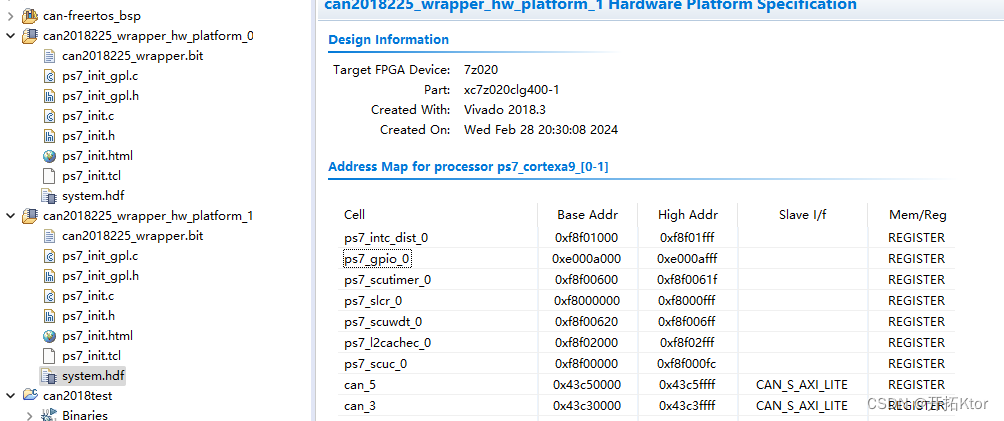This screenshot has width=1004, height=421.
Task: Click ps7_init.h header icon in hw_platform_1
Action: tap(49, 316)
